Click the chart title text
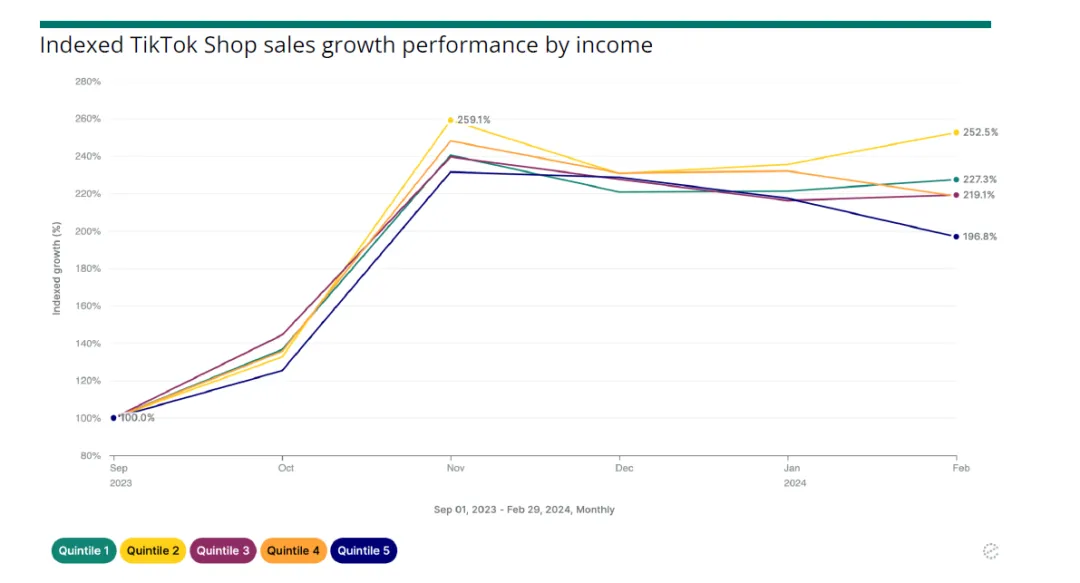Viewport: 1080px width, 583px height. (346, 45)
